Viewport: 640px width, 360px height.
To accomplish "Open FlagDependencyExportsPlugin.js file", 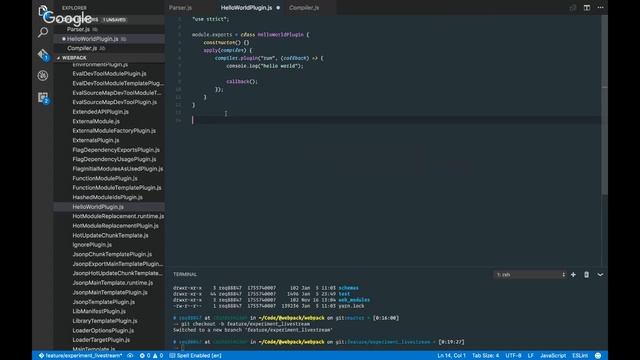I will 116,150.
